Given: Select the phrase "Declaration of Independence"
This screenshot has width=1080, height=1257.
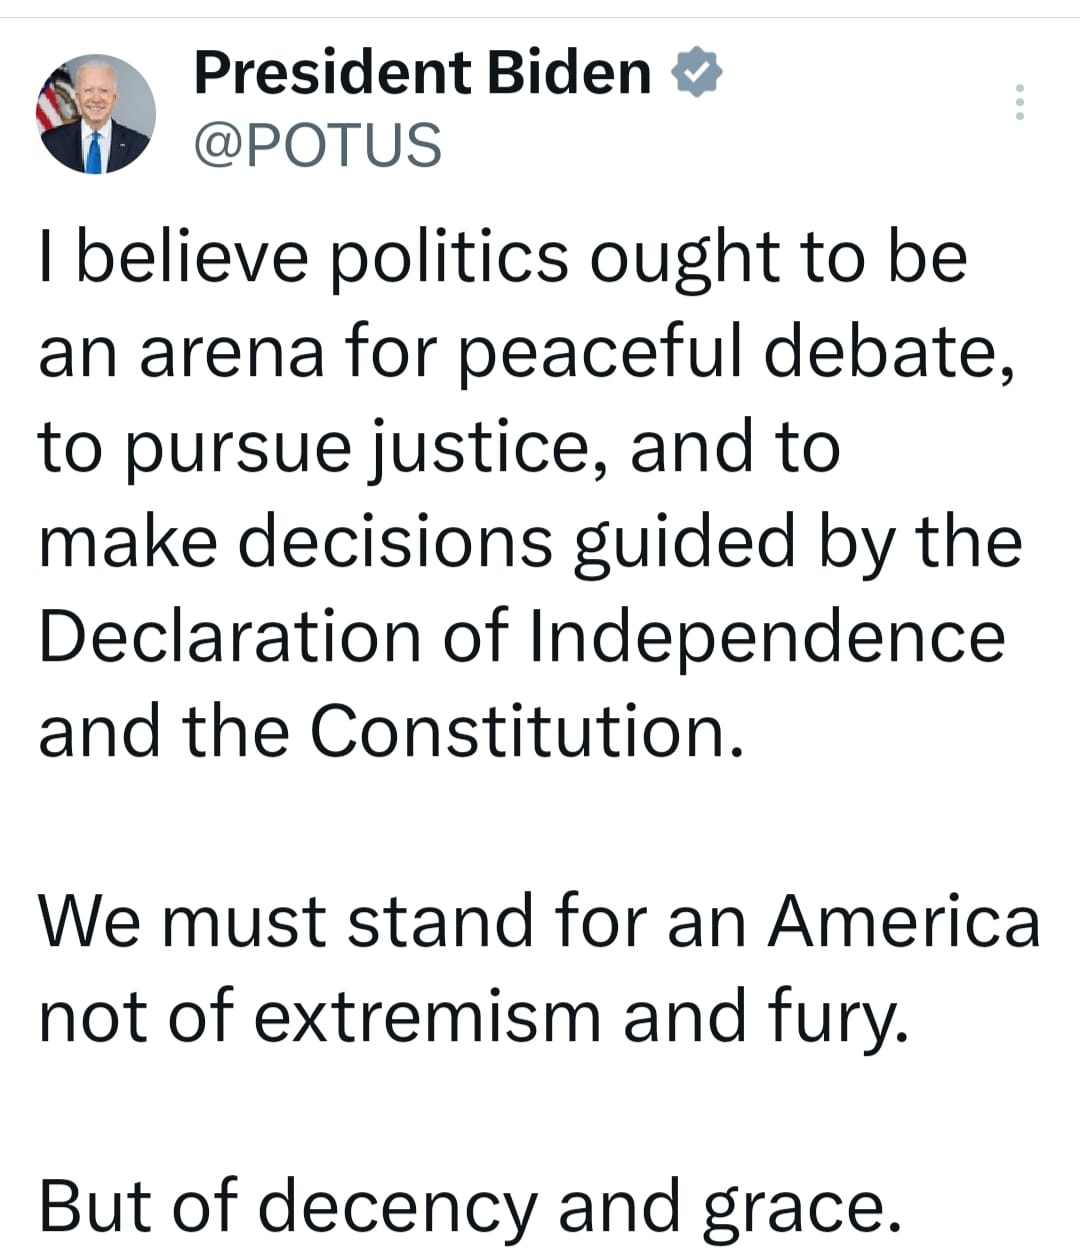Looking at the screenshot, I should 521,636.
